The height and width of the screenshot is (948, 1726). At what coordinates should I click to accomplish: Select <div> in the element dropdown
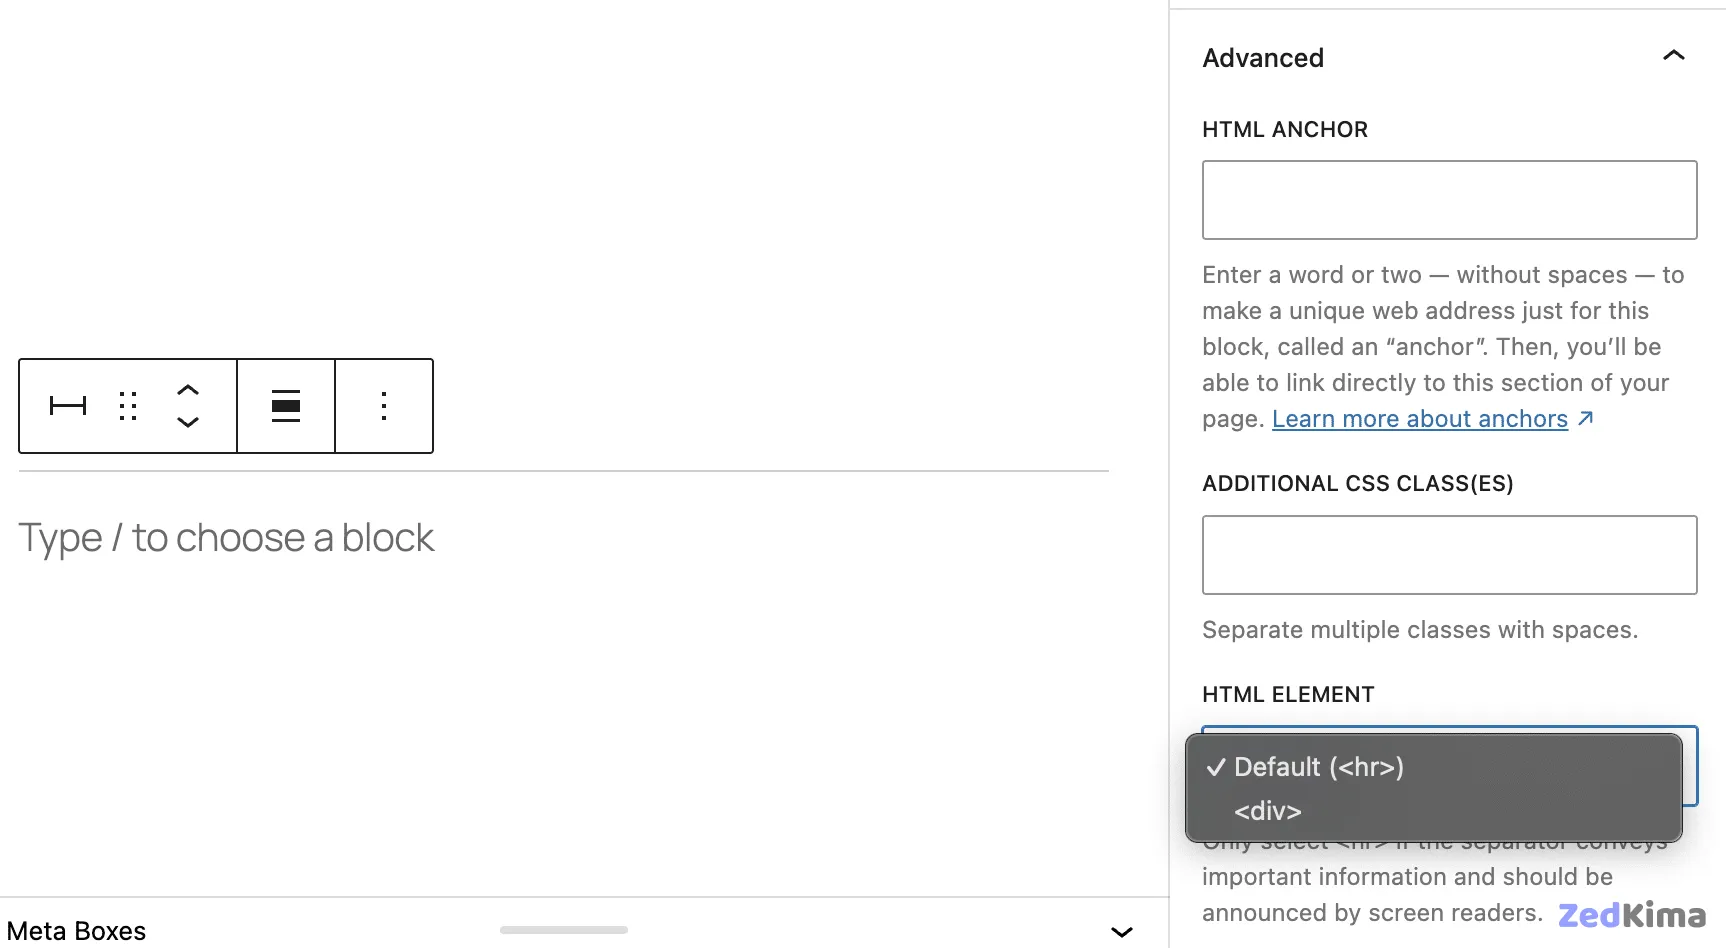(1267, 811)
